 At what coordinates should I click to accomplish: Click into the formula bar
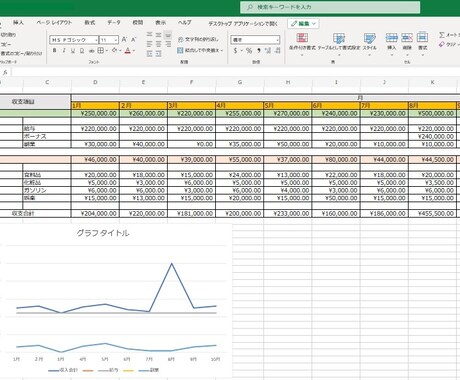[235, 72]
